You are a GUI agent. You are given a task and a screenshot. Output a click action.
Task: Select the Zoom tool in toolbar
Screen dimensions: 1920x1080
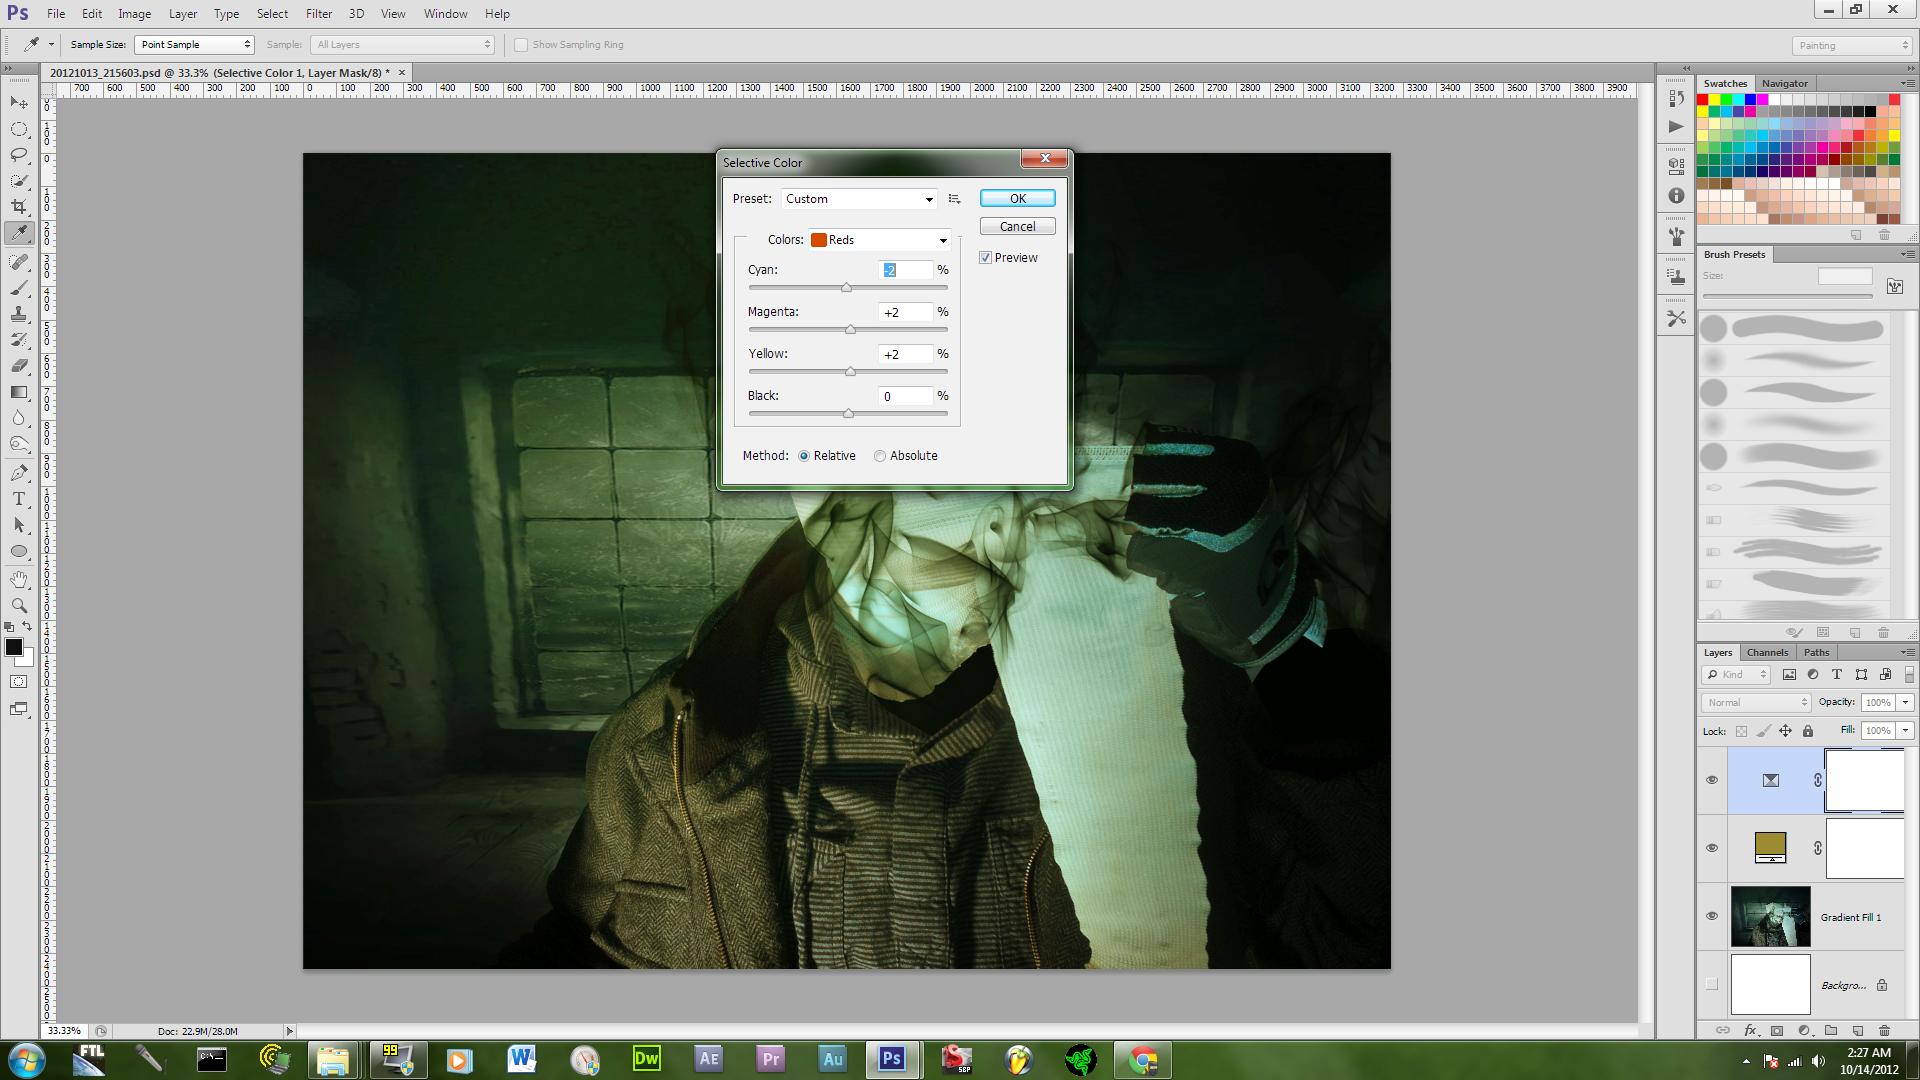[x=19, y=606]
